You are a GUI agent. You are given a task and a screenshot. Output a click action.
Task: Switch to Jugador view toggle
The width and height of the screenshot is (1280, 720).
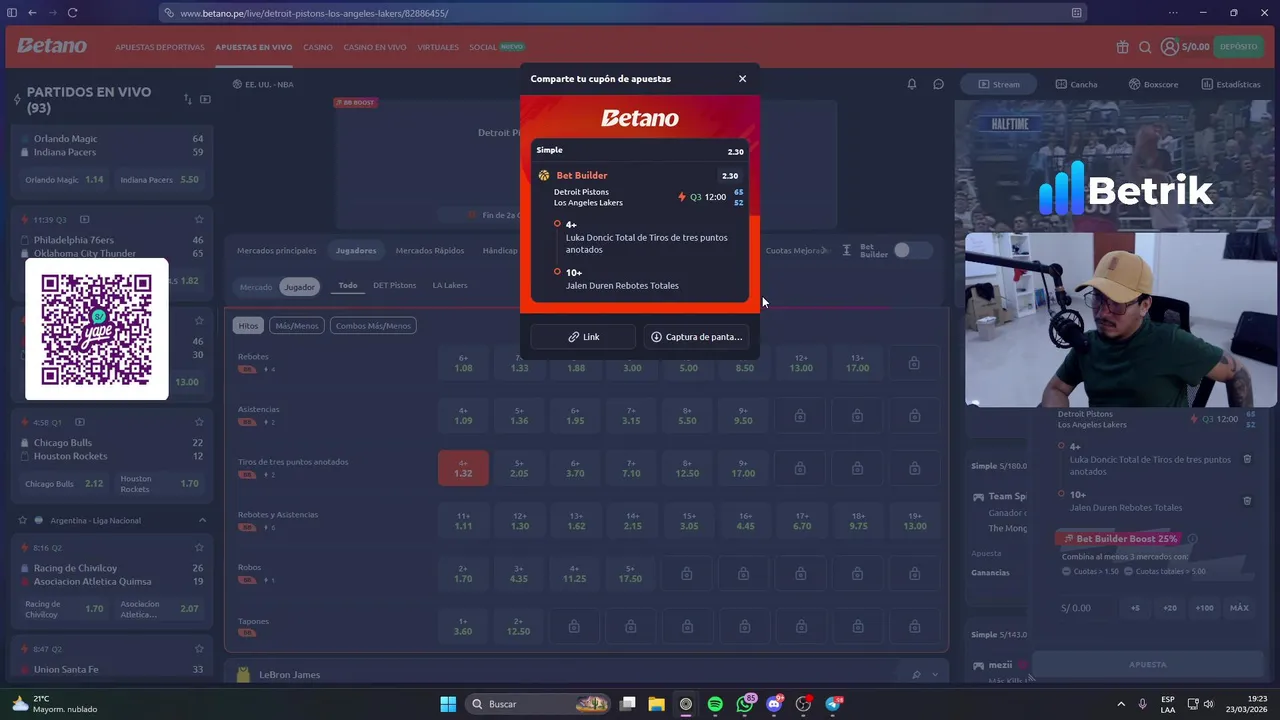pyautogui.click(x=299, y=287)
